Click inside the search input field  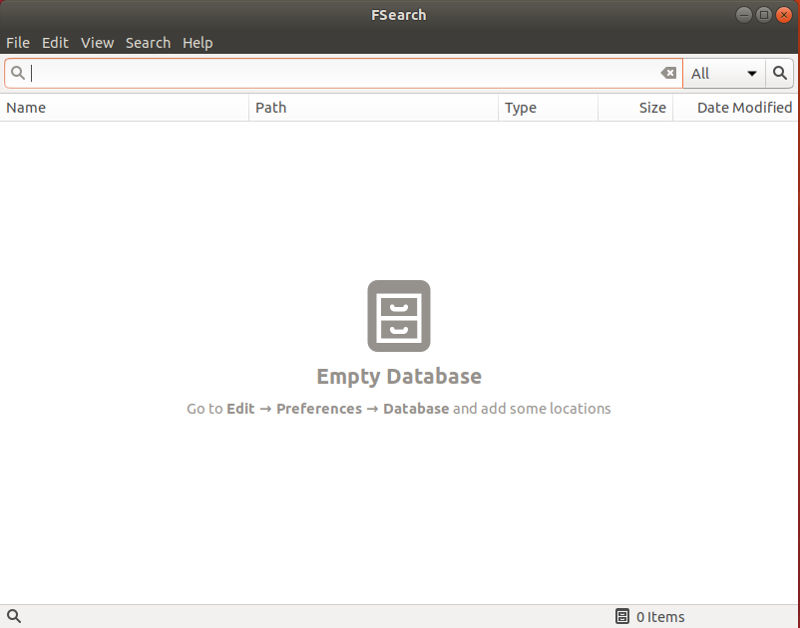[x=300, y=73]
